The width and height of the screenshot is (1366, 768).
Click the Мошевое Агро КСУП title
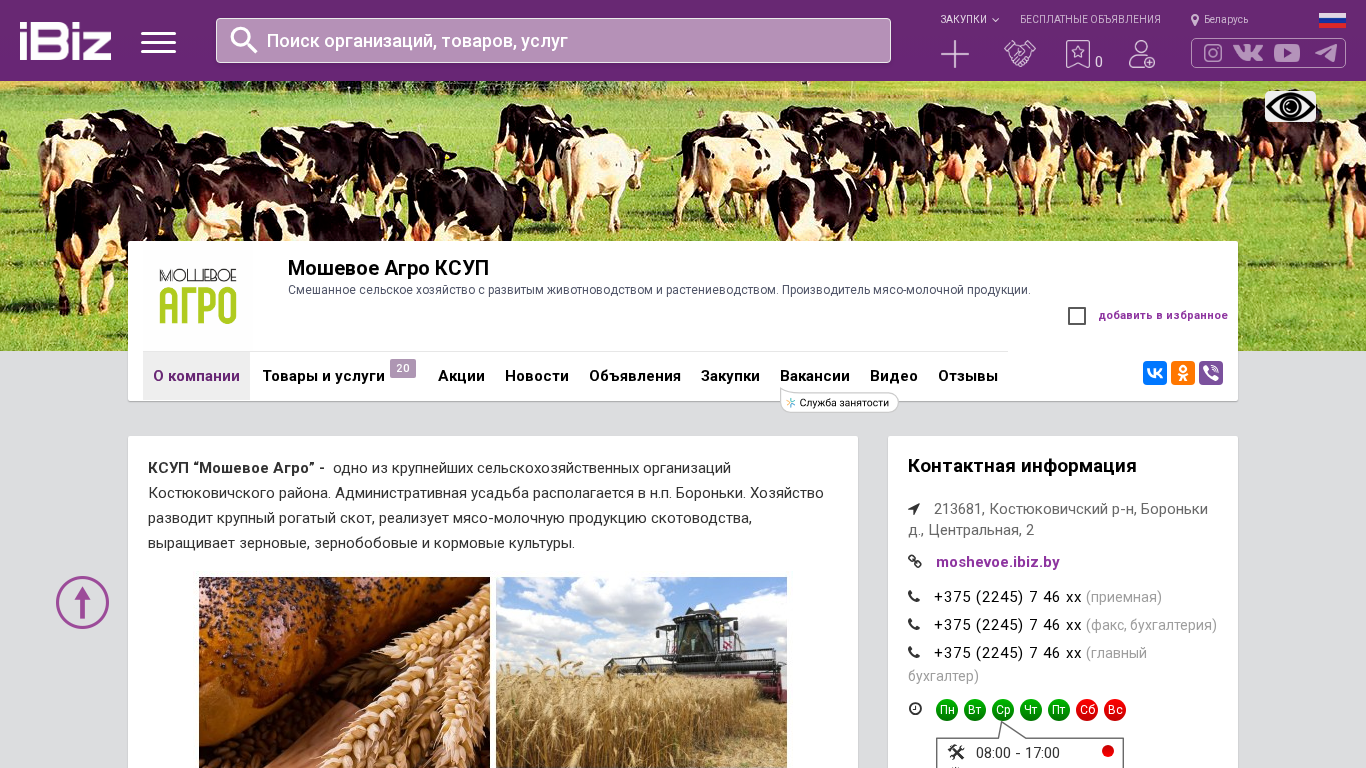pyautogui.click(x=388, y=268)
